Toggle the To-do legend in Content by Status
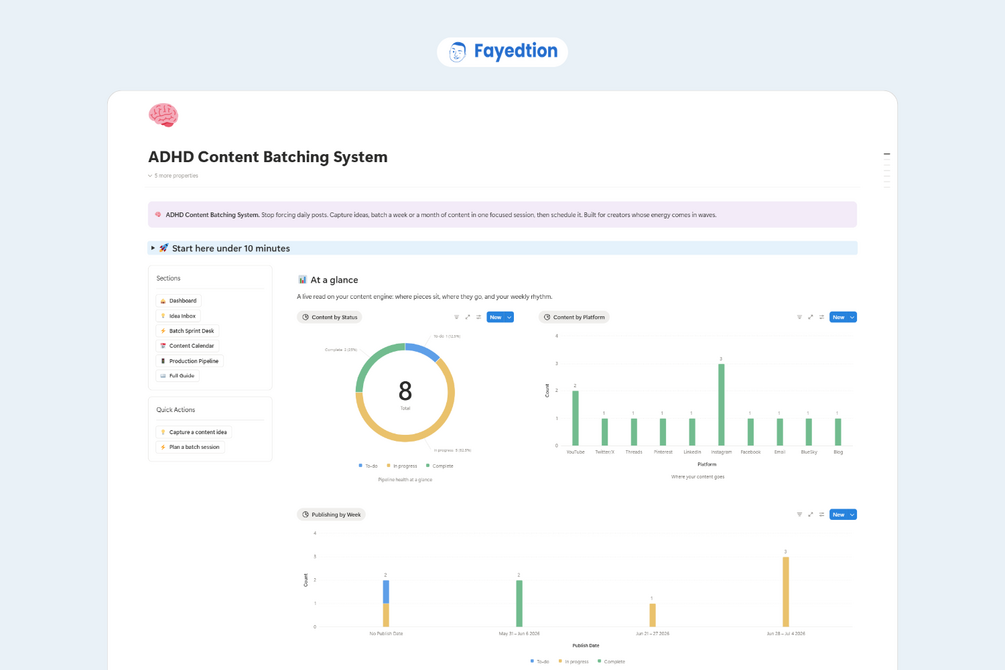1005x670 pixels. [x=369, y=466]
